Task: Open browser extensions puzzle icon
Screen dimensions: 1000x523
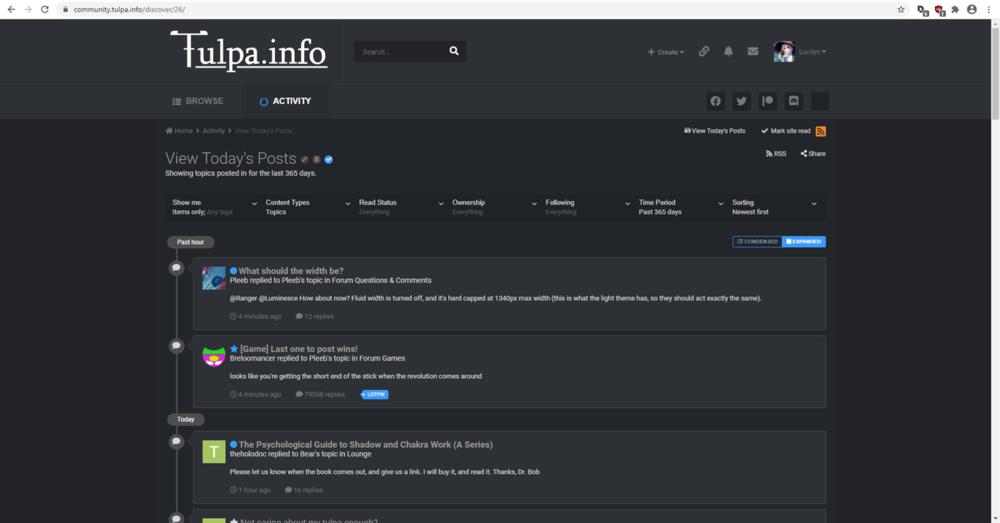Action: click(955, 10)
